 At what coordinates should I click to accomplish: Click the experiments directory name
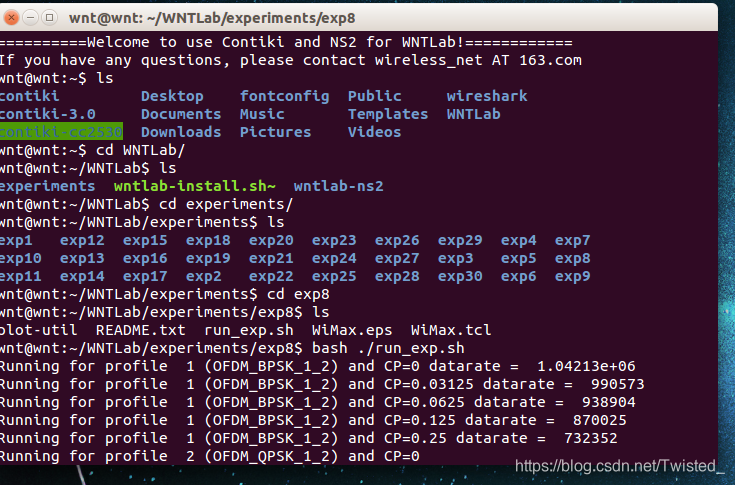click(x=47, y=187)
